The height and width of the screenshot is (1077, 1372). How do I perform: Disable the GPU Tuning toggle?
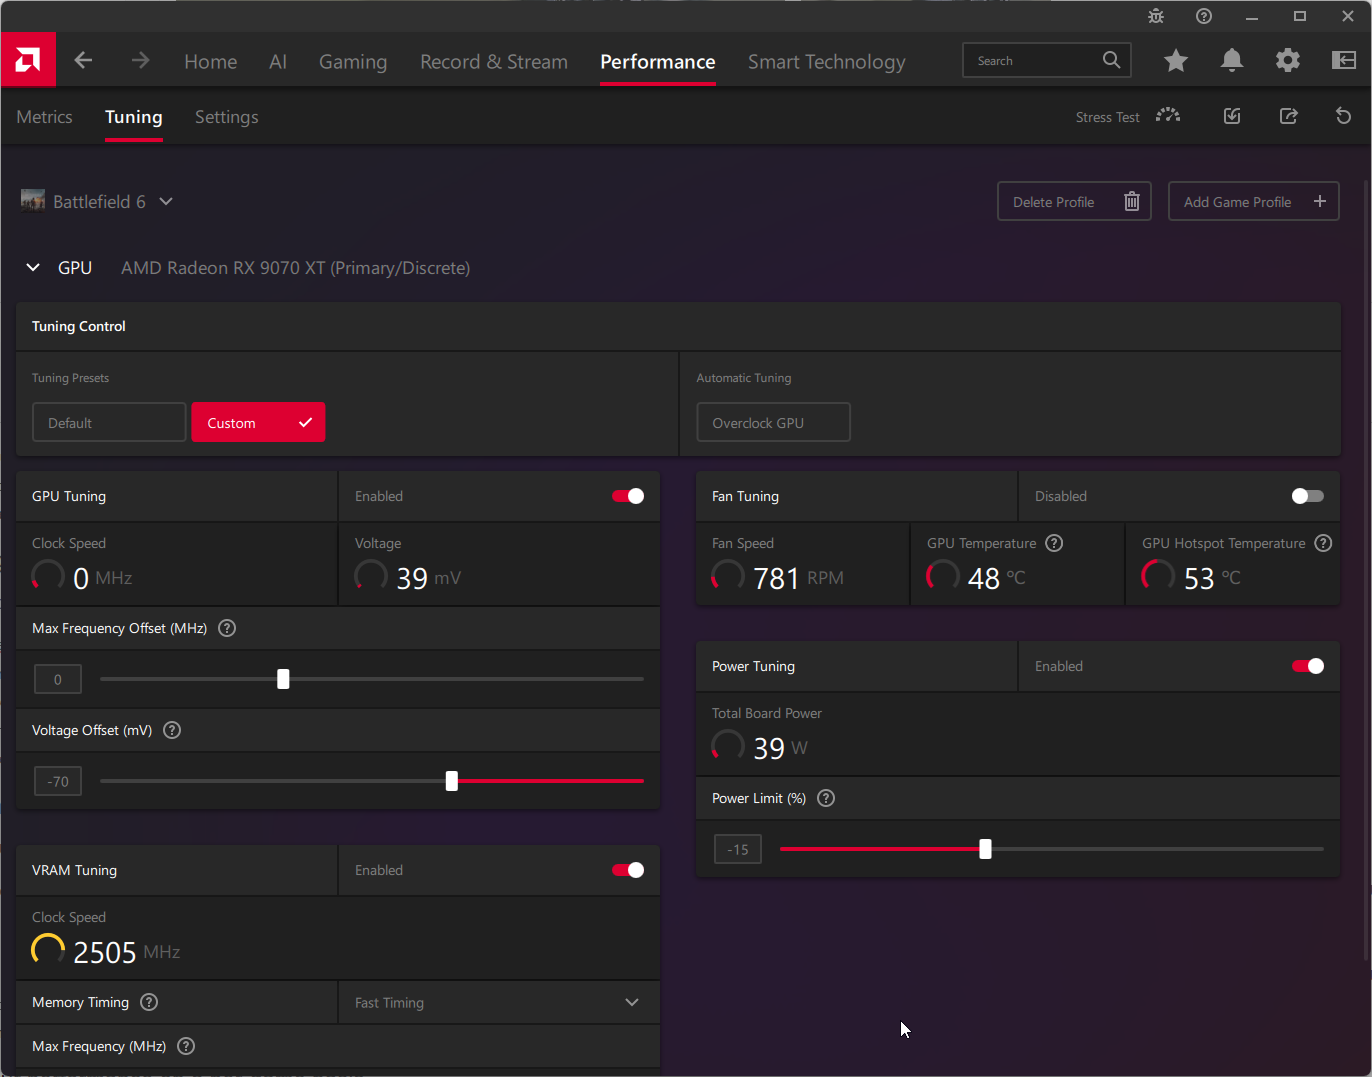(x=628, y=496)
